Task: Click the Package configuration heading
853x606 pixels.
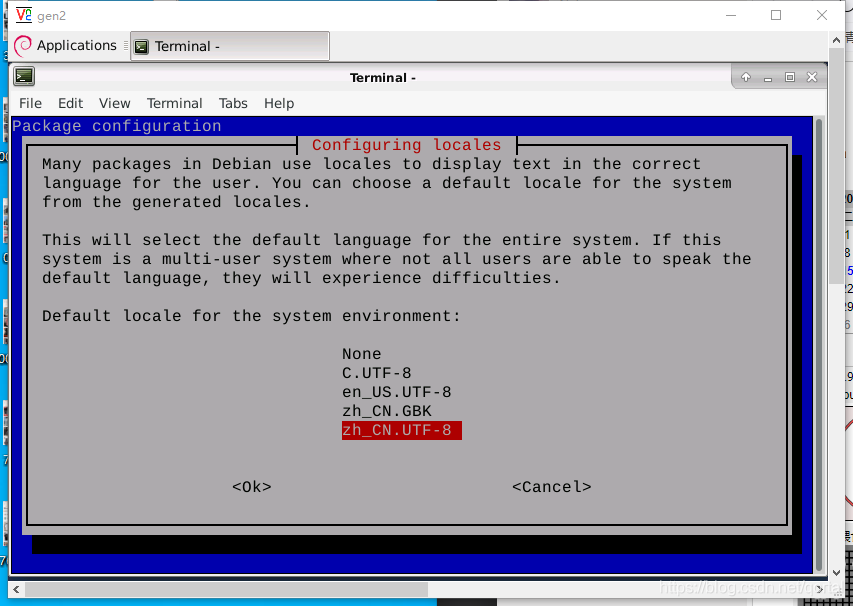Action: [116, 126]
